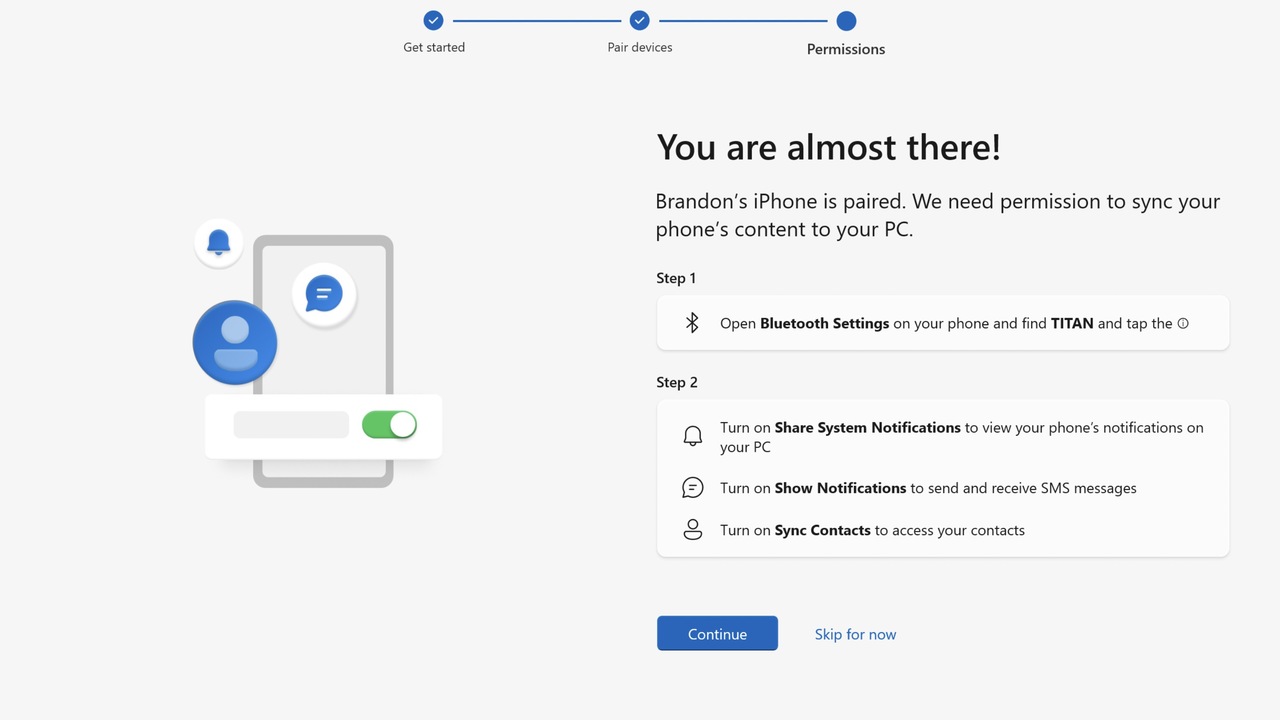
Task: Click the blue bell badge in illustration
Action: (219, 242)
